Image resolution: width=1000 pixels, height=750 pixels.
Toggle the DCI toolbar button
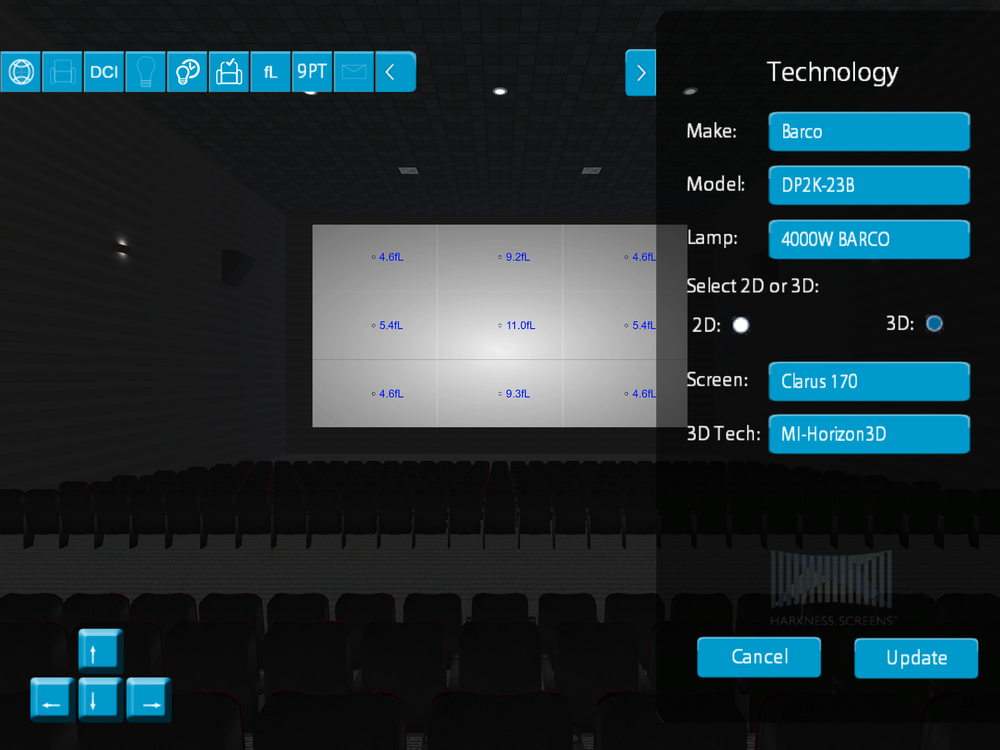pos(103,71)
